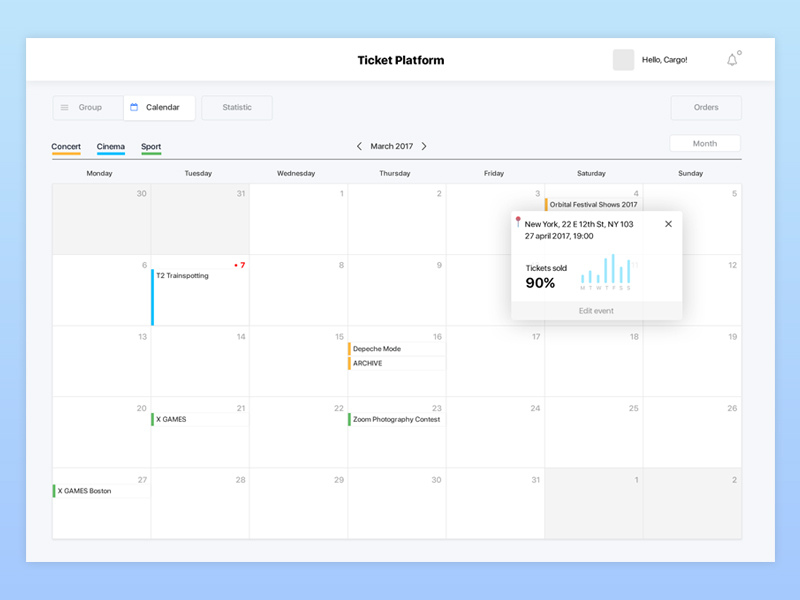Click the tickets sold bar chart
This screenshot has width=800, height=600.
click(607, 272)
